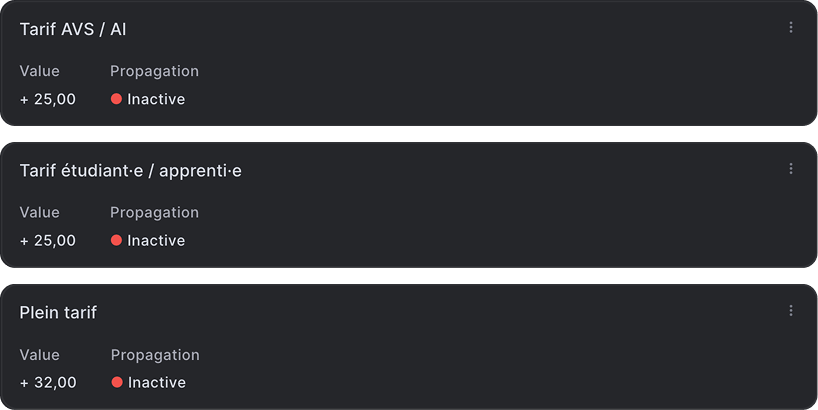Click the + 32,00 value in Plein tarif

coord(48,382)
